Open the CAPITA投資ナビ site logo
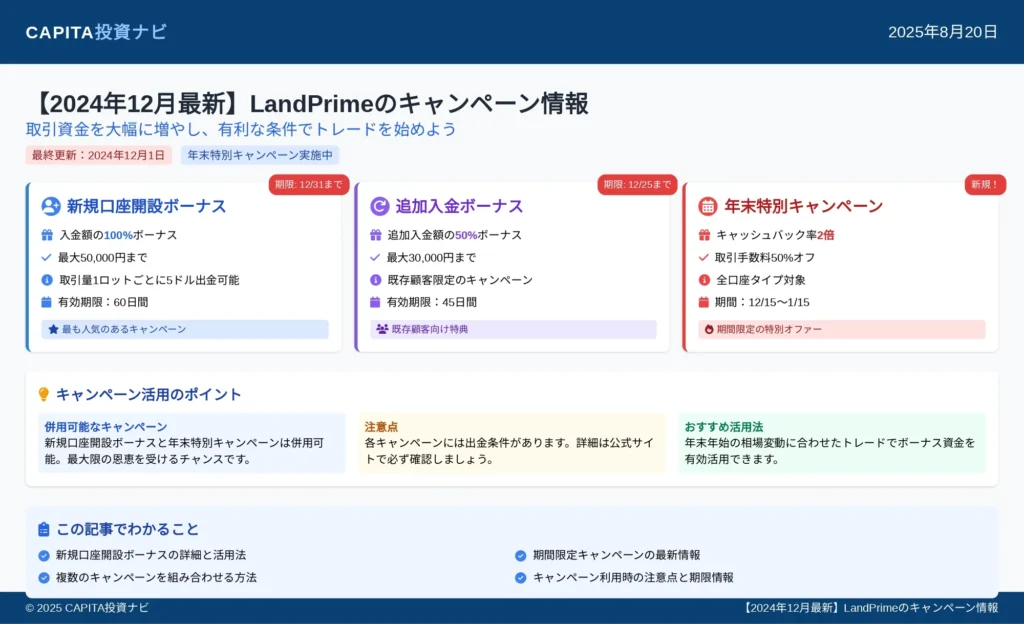Screen dimensions: 1024x624 [x=96, y=32]
